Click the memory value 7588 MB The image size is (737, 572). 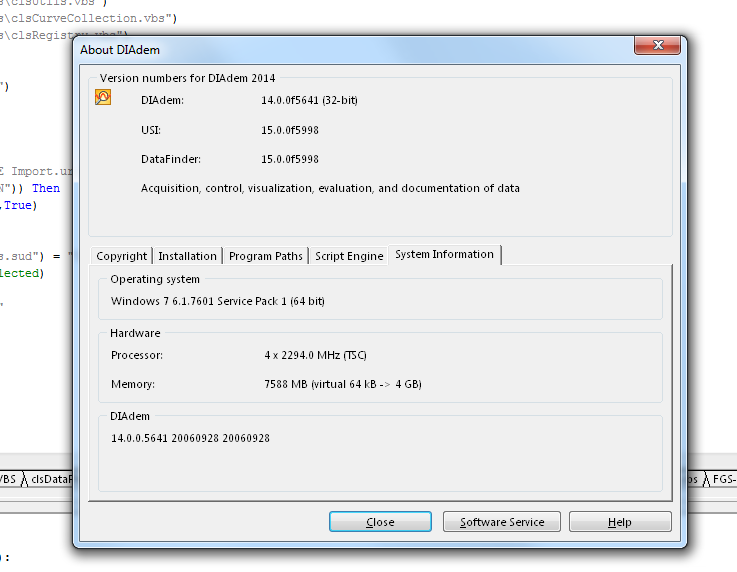pos(343,384)
